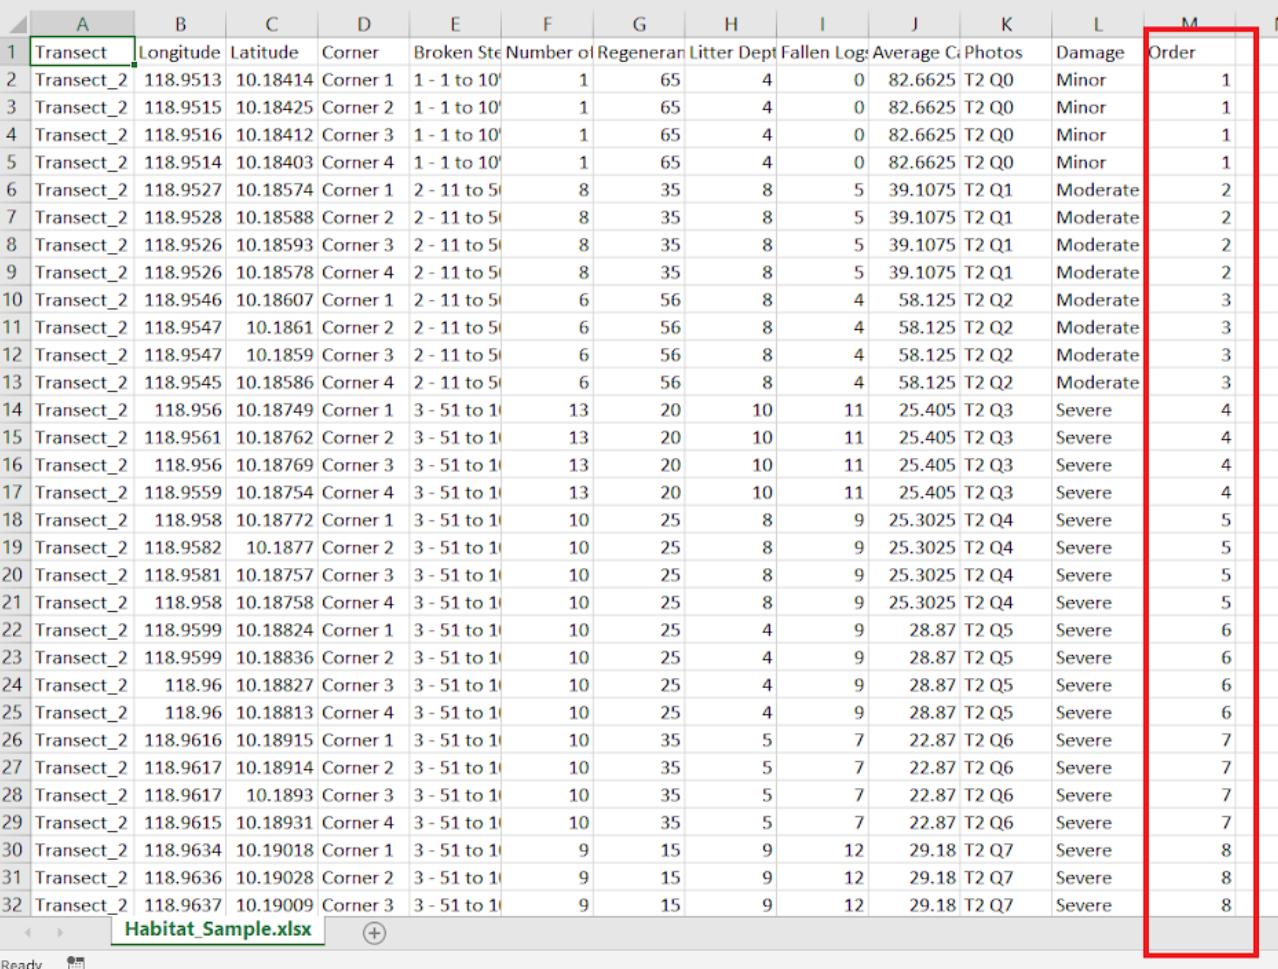The image size is (1278, 969).
Task: Add a new sheet with plus icon
Action: coord(374,932)
